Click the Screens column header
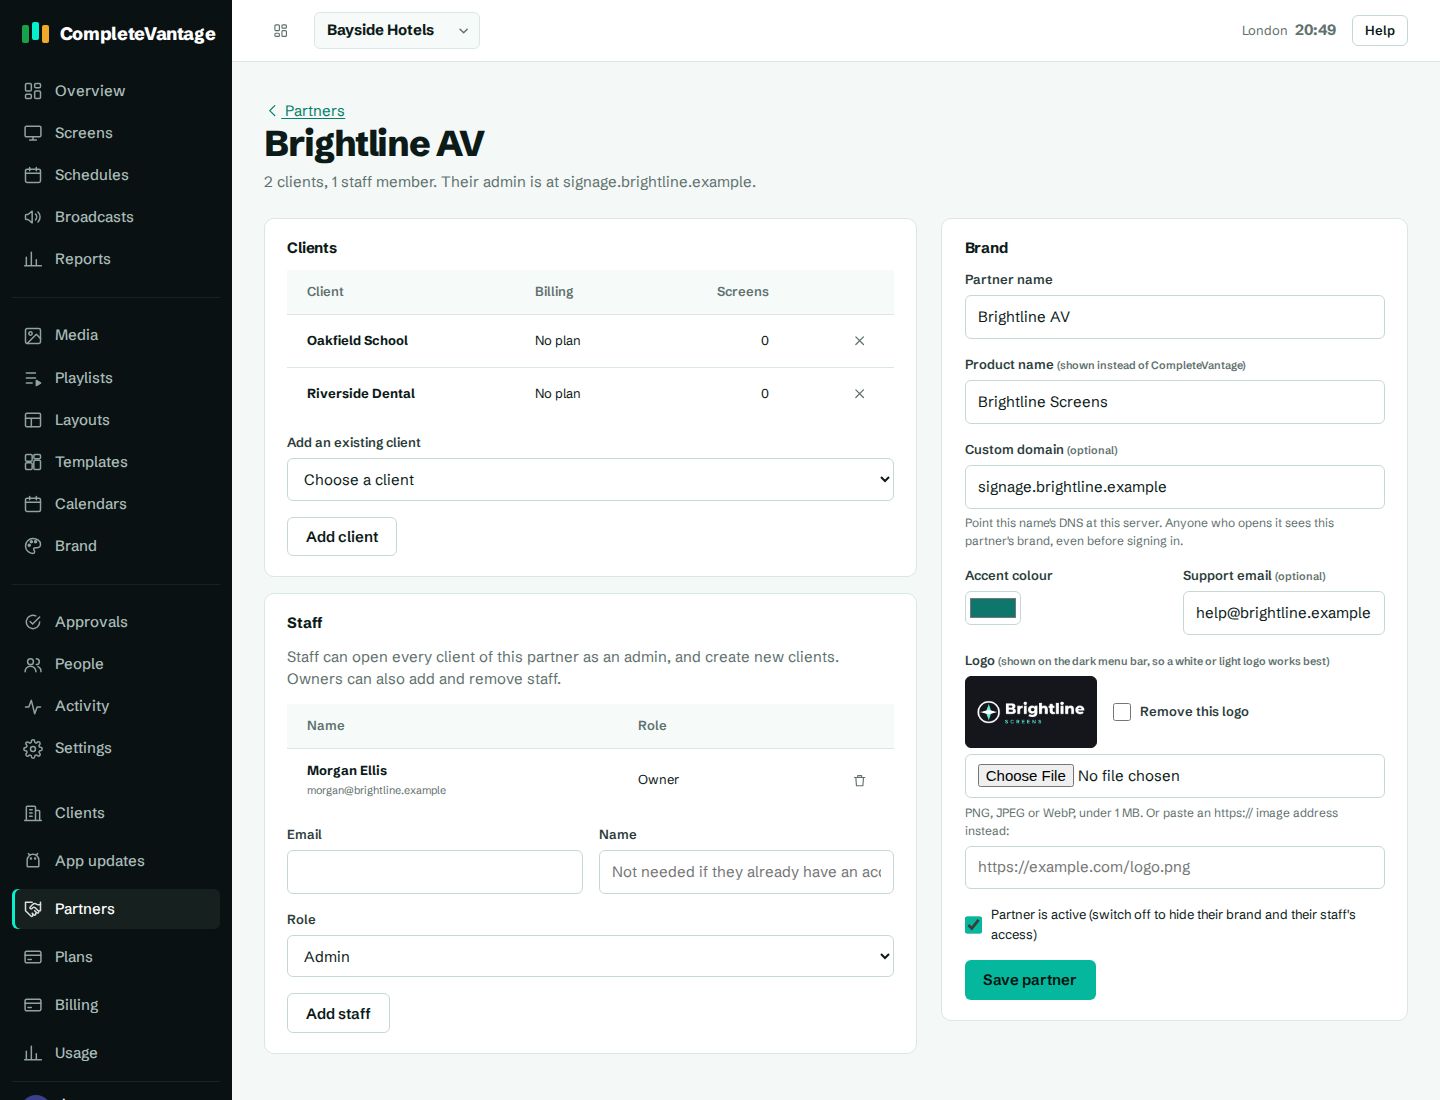Screen dimensions: 1440x1100 point(743,292)
